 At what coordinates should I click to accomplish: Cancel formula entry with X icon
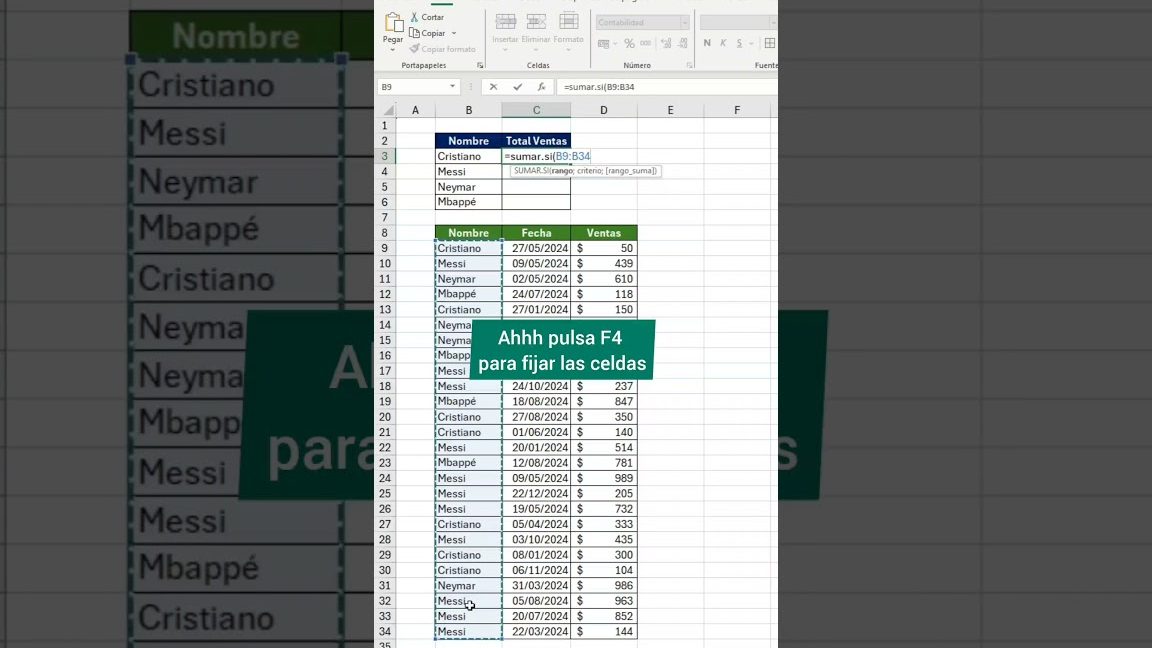pyautogui.click(x=493, y=87)
